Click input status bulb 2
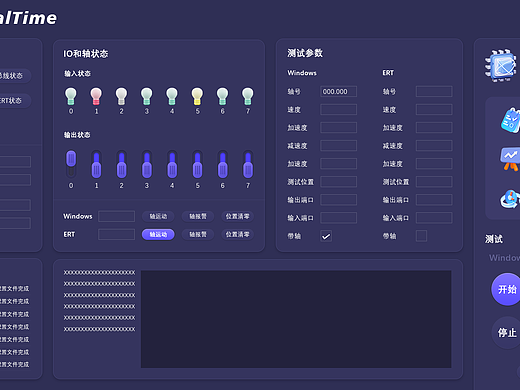The height and width of the screenshot is (390, 520). click(121, 96)
